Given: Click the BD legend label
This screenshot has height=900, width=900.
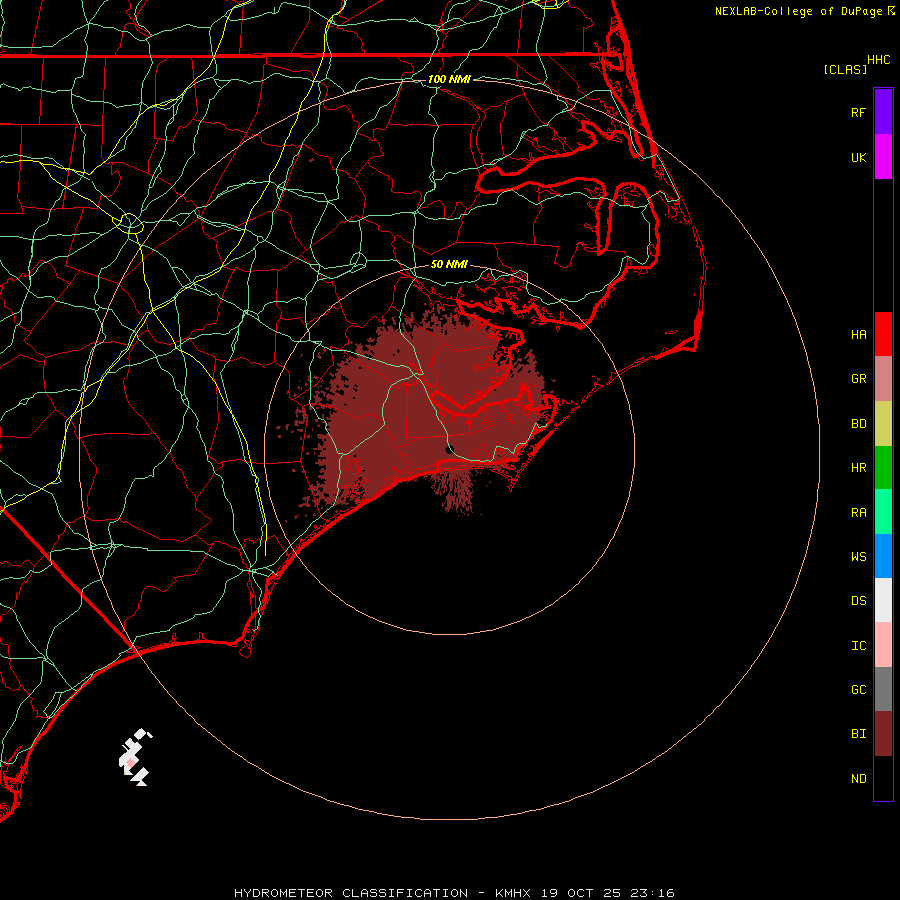Looking at the screenshot, I should point(859,424).
